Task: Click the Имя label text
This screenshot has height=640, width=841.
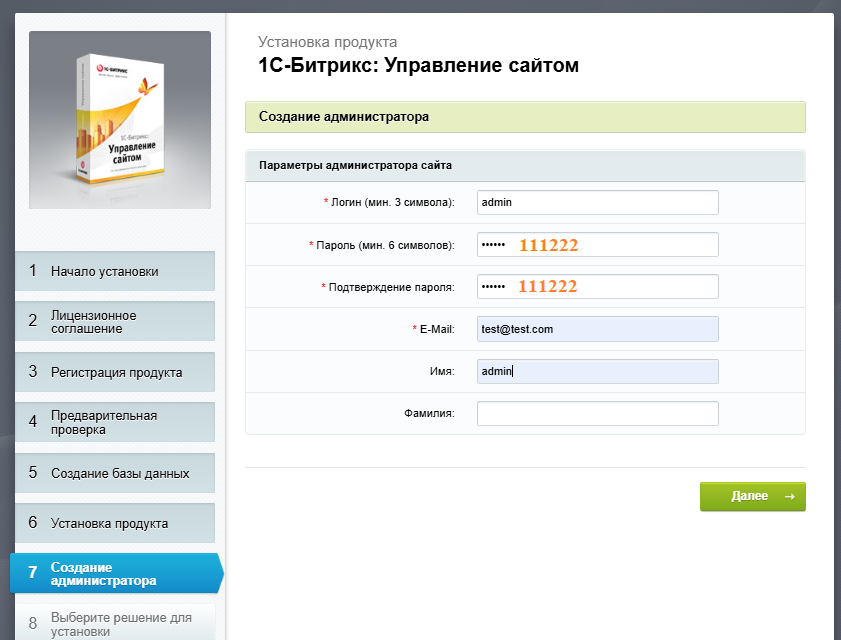Action: (x=442, y=371)
